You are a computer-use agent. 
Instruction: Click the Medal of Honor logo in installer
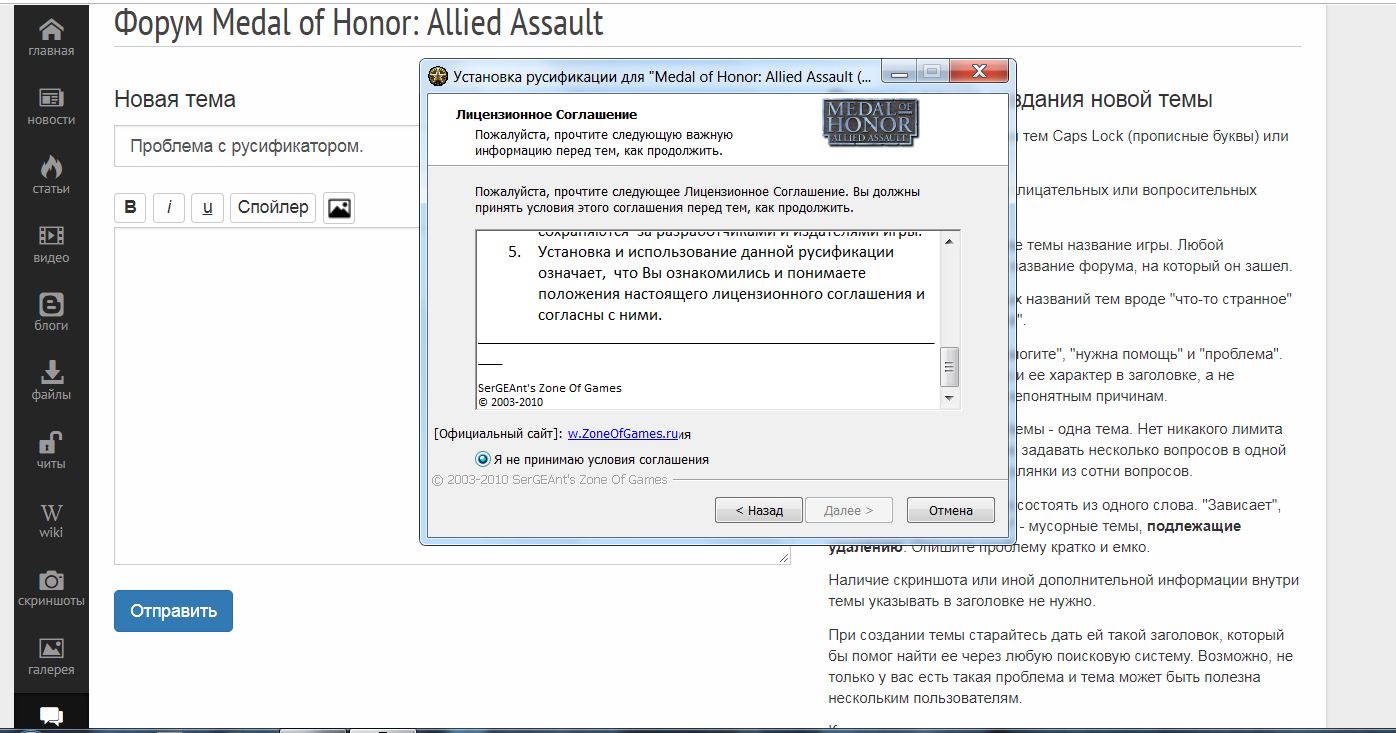pos(870,124)
